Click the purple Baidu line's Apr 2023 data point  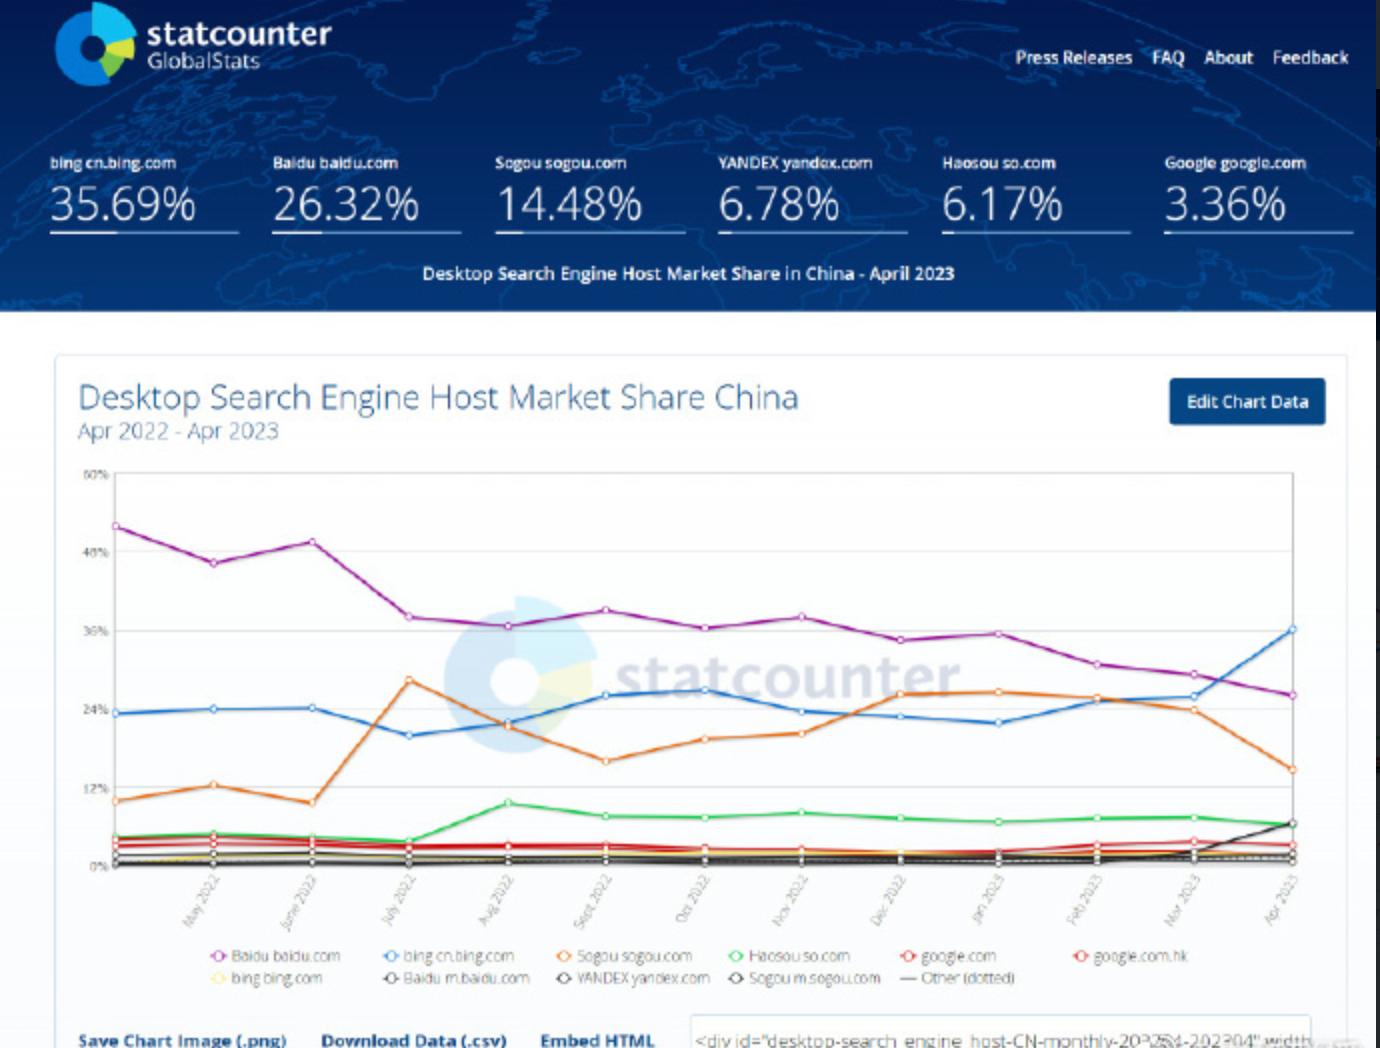[x=1292, y=695]
